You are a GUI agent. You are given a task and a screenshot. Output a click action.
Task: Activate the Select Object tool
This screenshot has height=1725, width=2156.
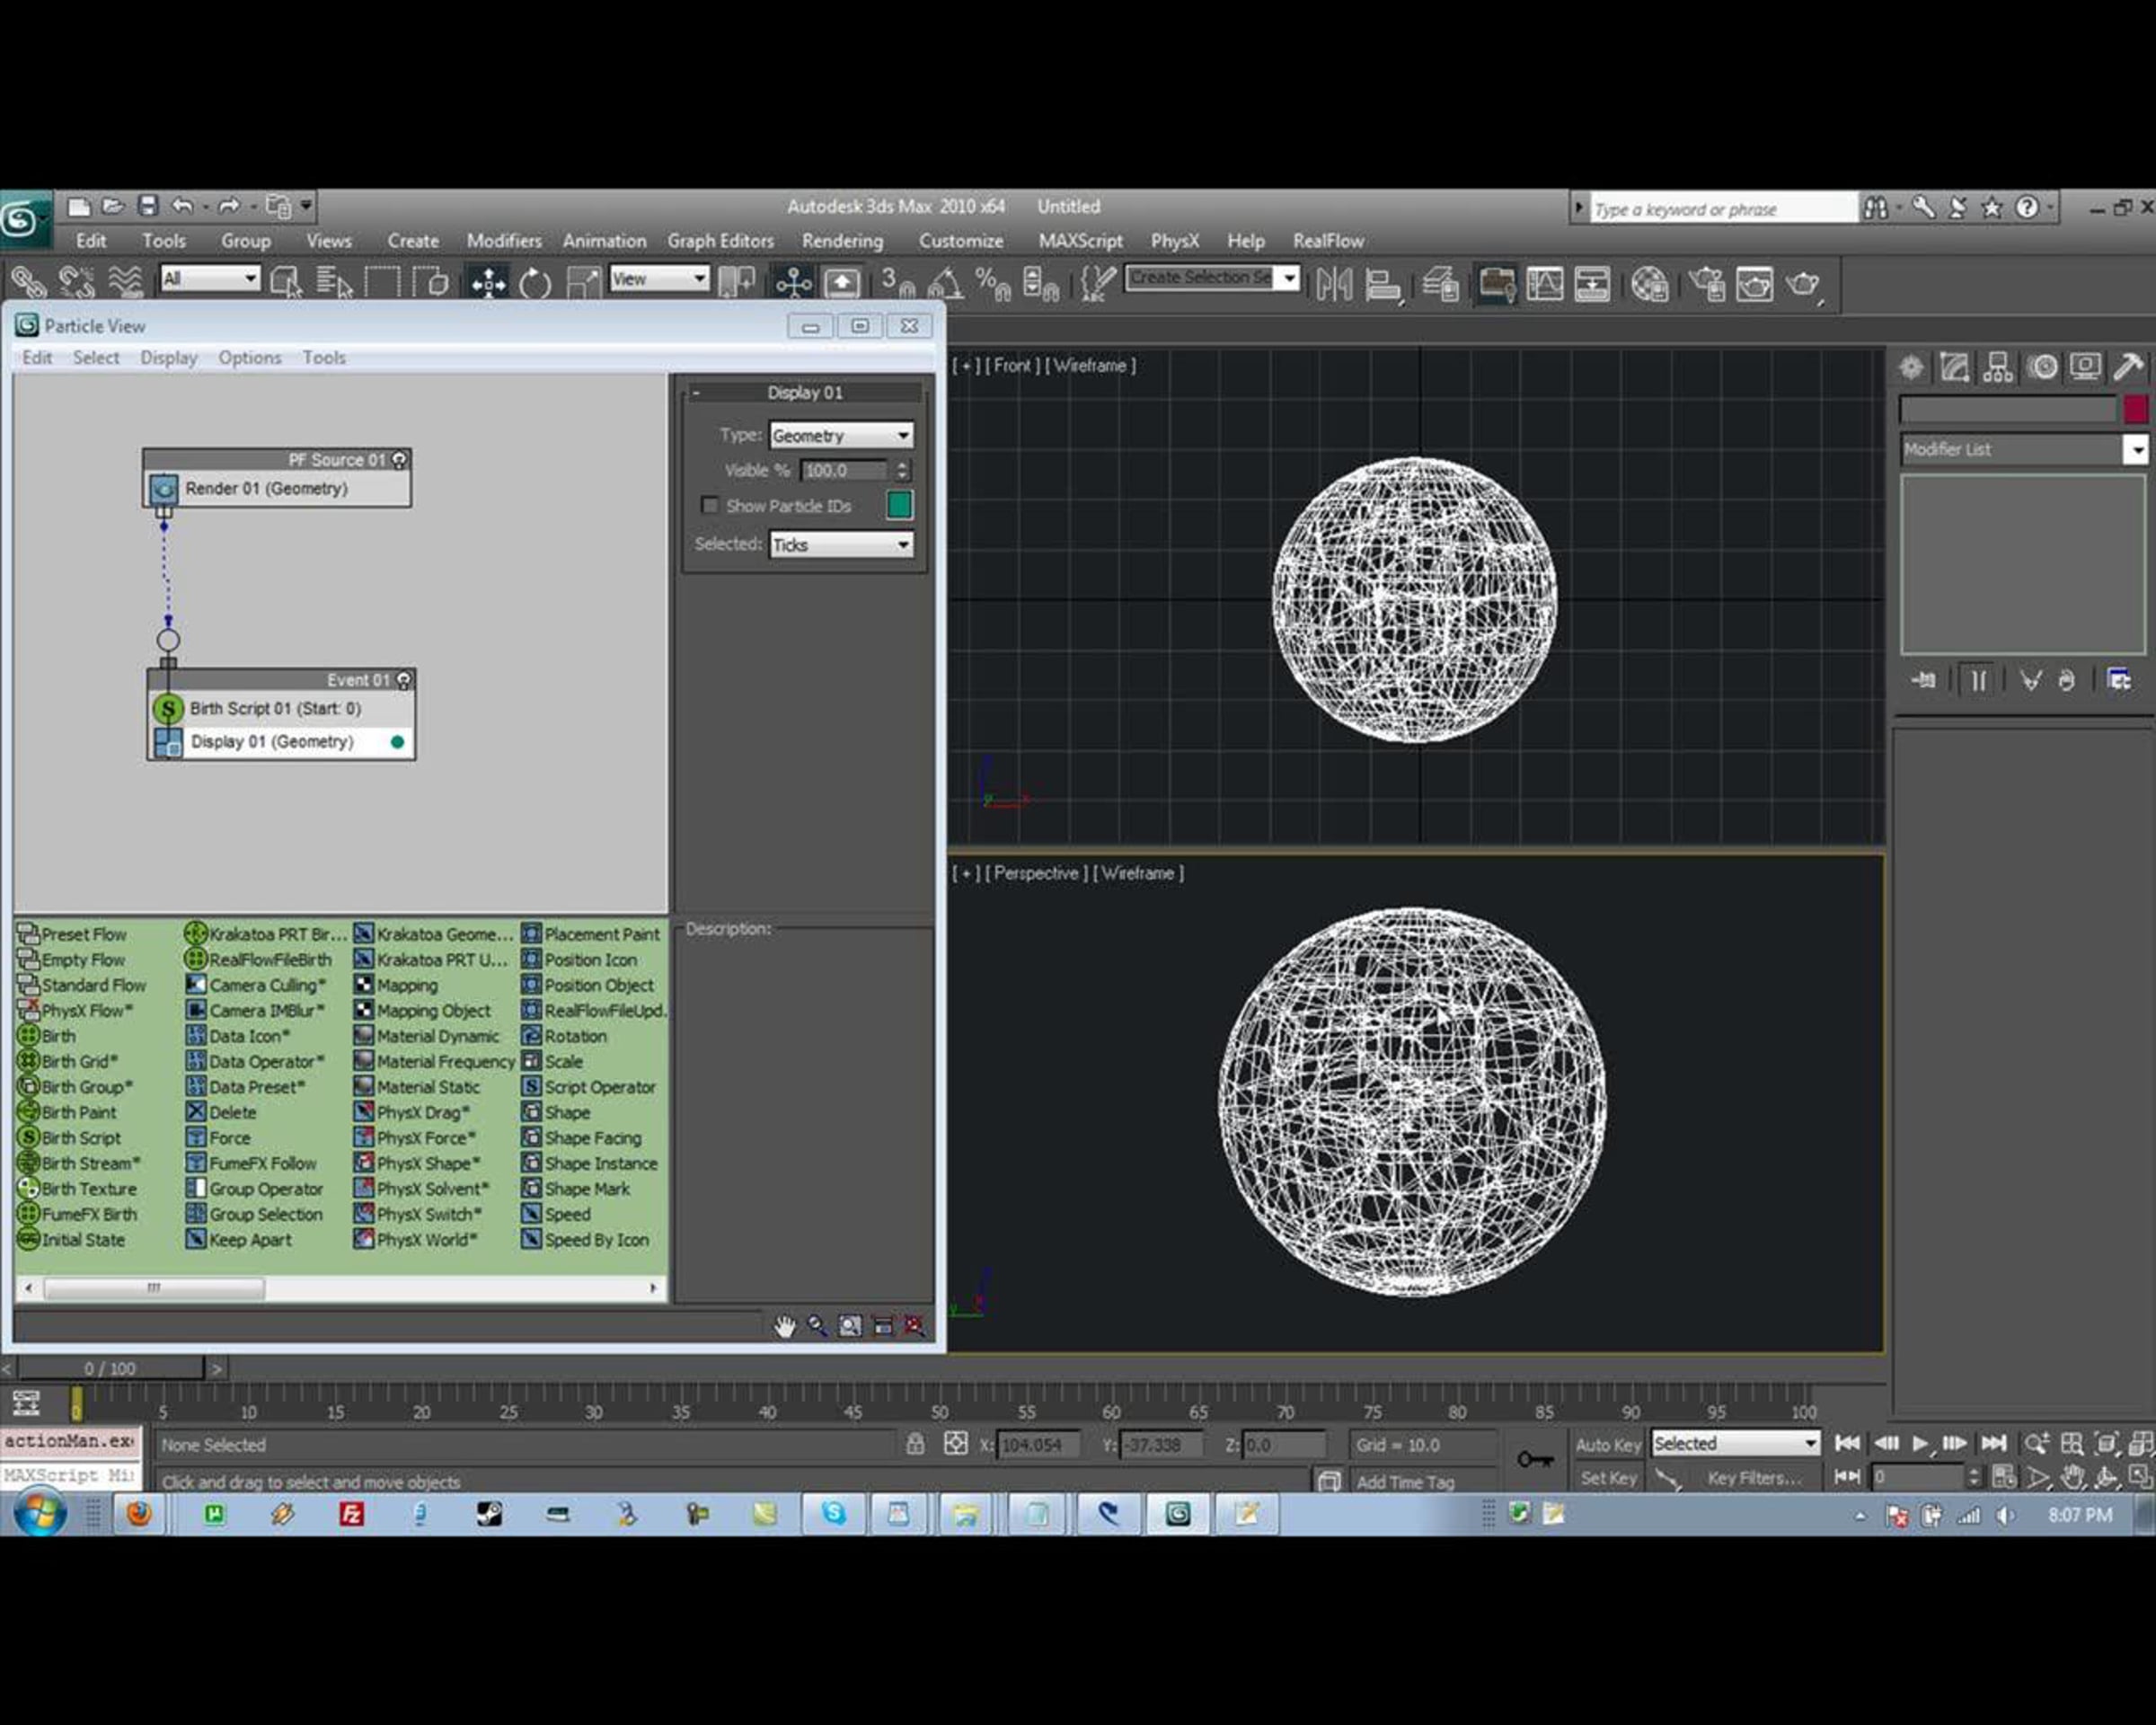pyautogui.click(x=286, y=283)
